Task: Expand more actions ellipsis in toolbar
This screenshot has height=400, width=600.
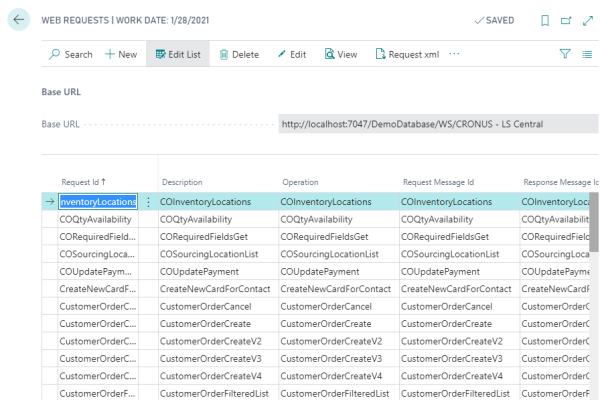Action: [454, 54]
